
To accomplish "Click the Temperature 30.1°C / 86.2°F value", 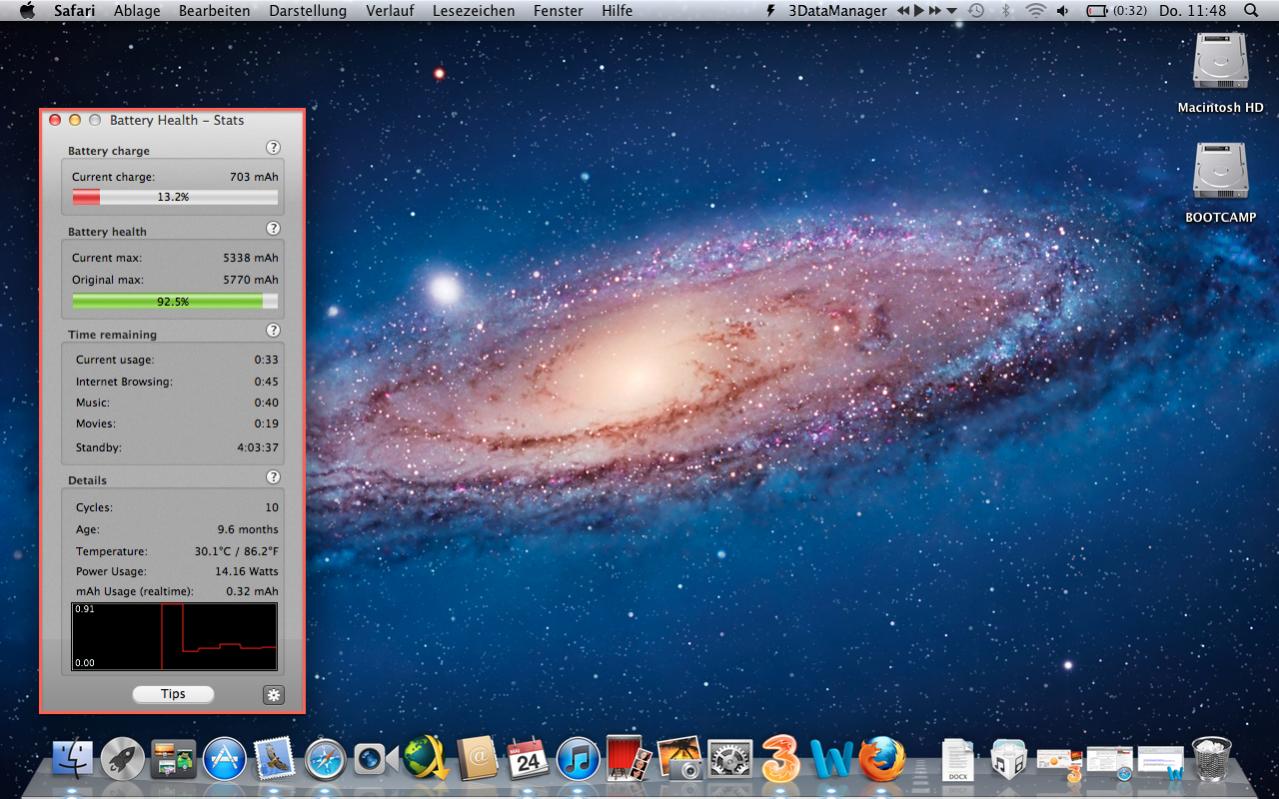I will [x=237, y=551].
